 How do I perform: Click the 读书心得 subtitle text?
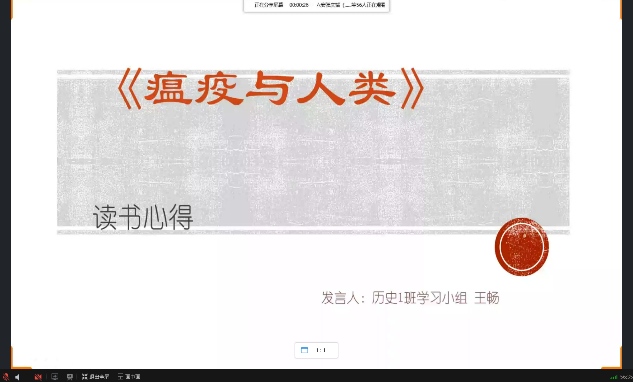(x=143, y=217)
